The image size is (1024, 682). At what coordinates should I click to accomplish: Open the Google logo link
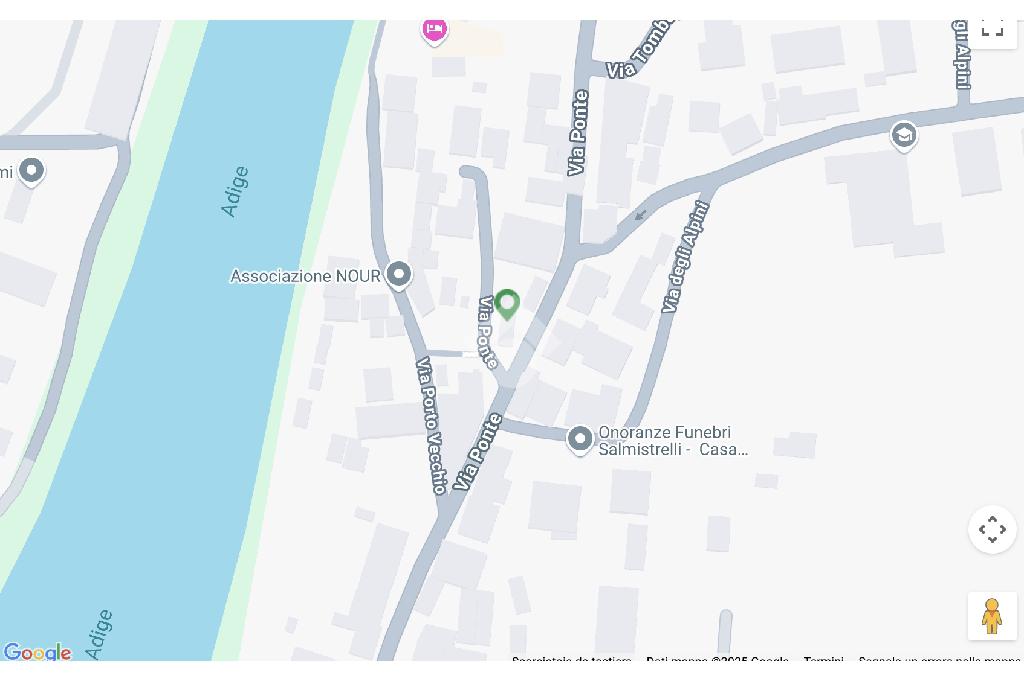pyautogui.click(x=37, y=651)
